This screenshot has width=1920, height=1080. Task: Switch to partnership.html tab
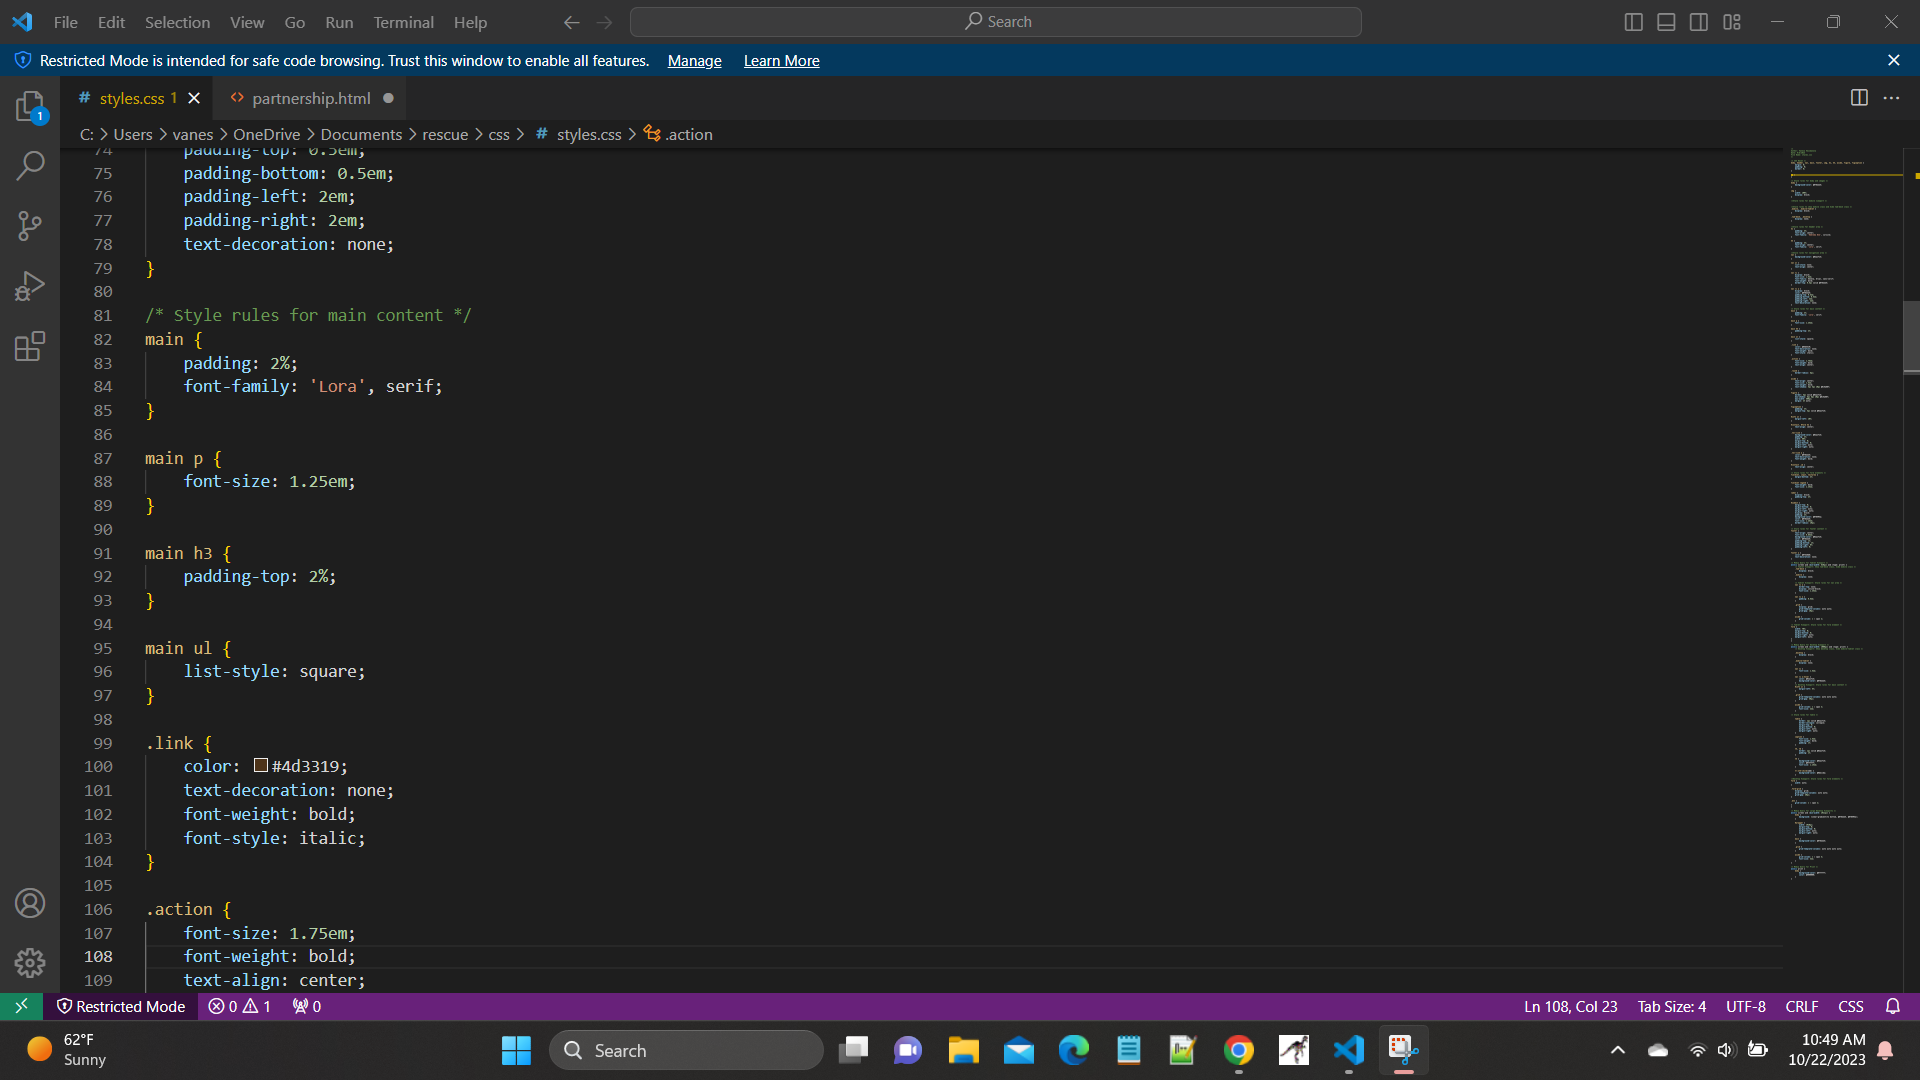pyautogui.click(x=311, y=98)
